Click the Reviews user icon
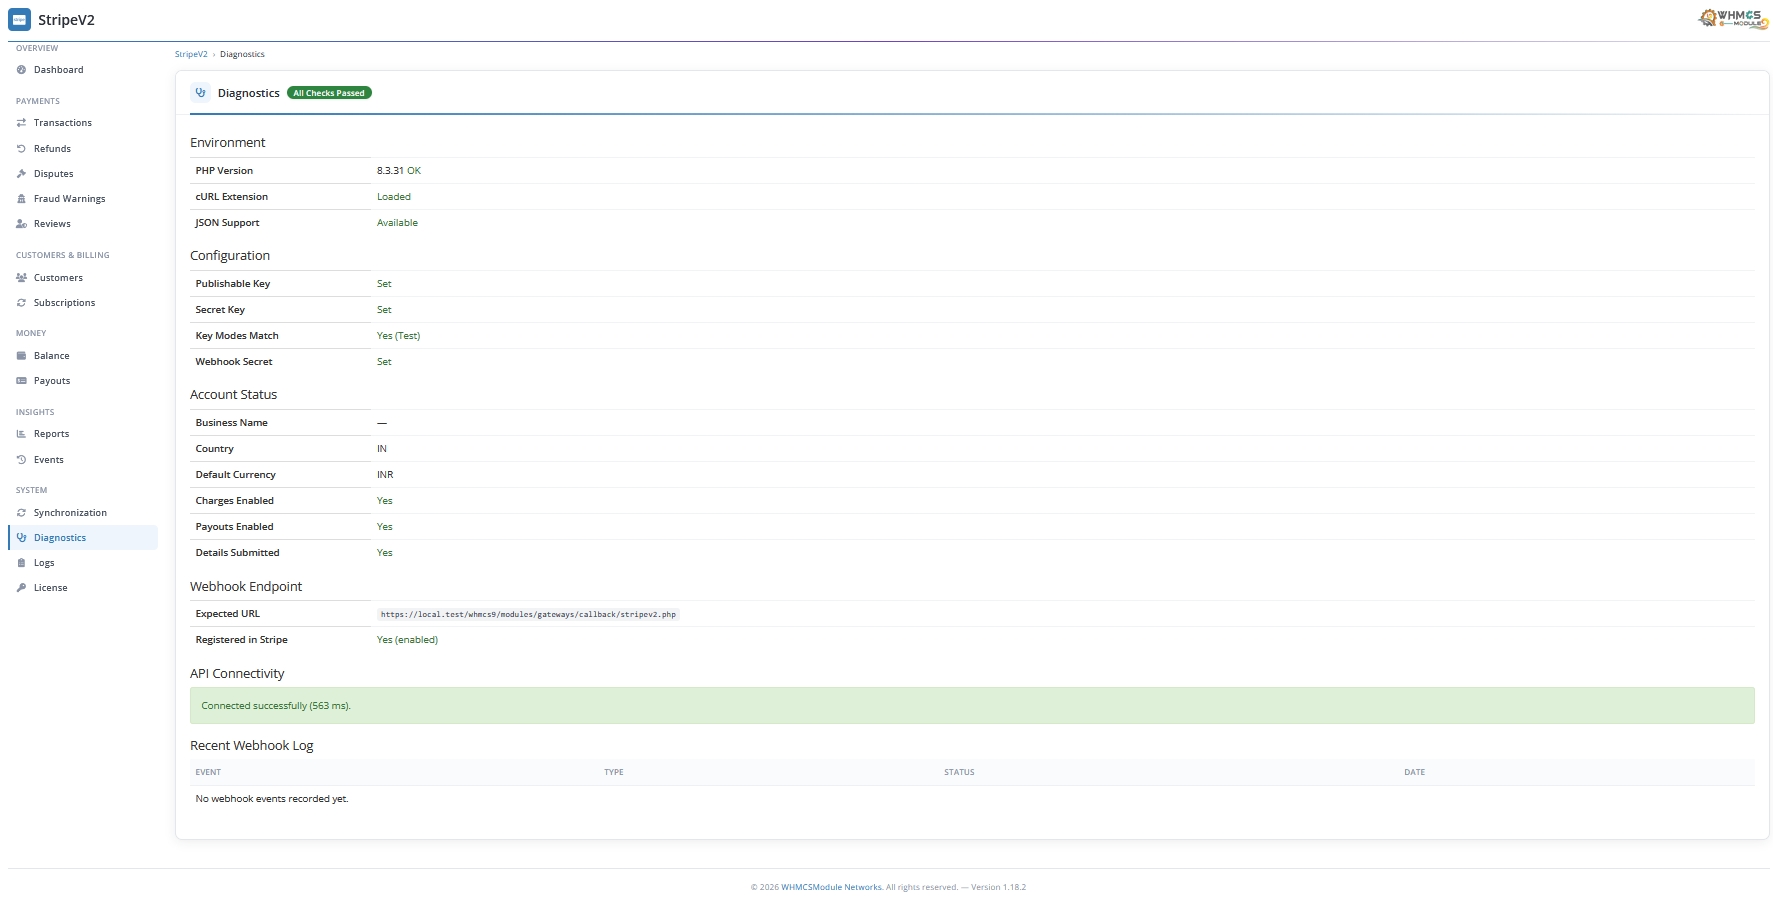1773x901 pixels. (21, 224)
